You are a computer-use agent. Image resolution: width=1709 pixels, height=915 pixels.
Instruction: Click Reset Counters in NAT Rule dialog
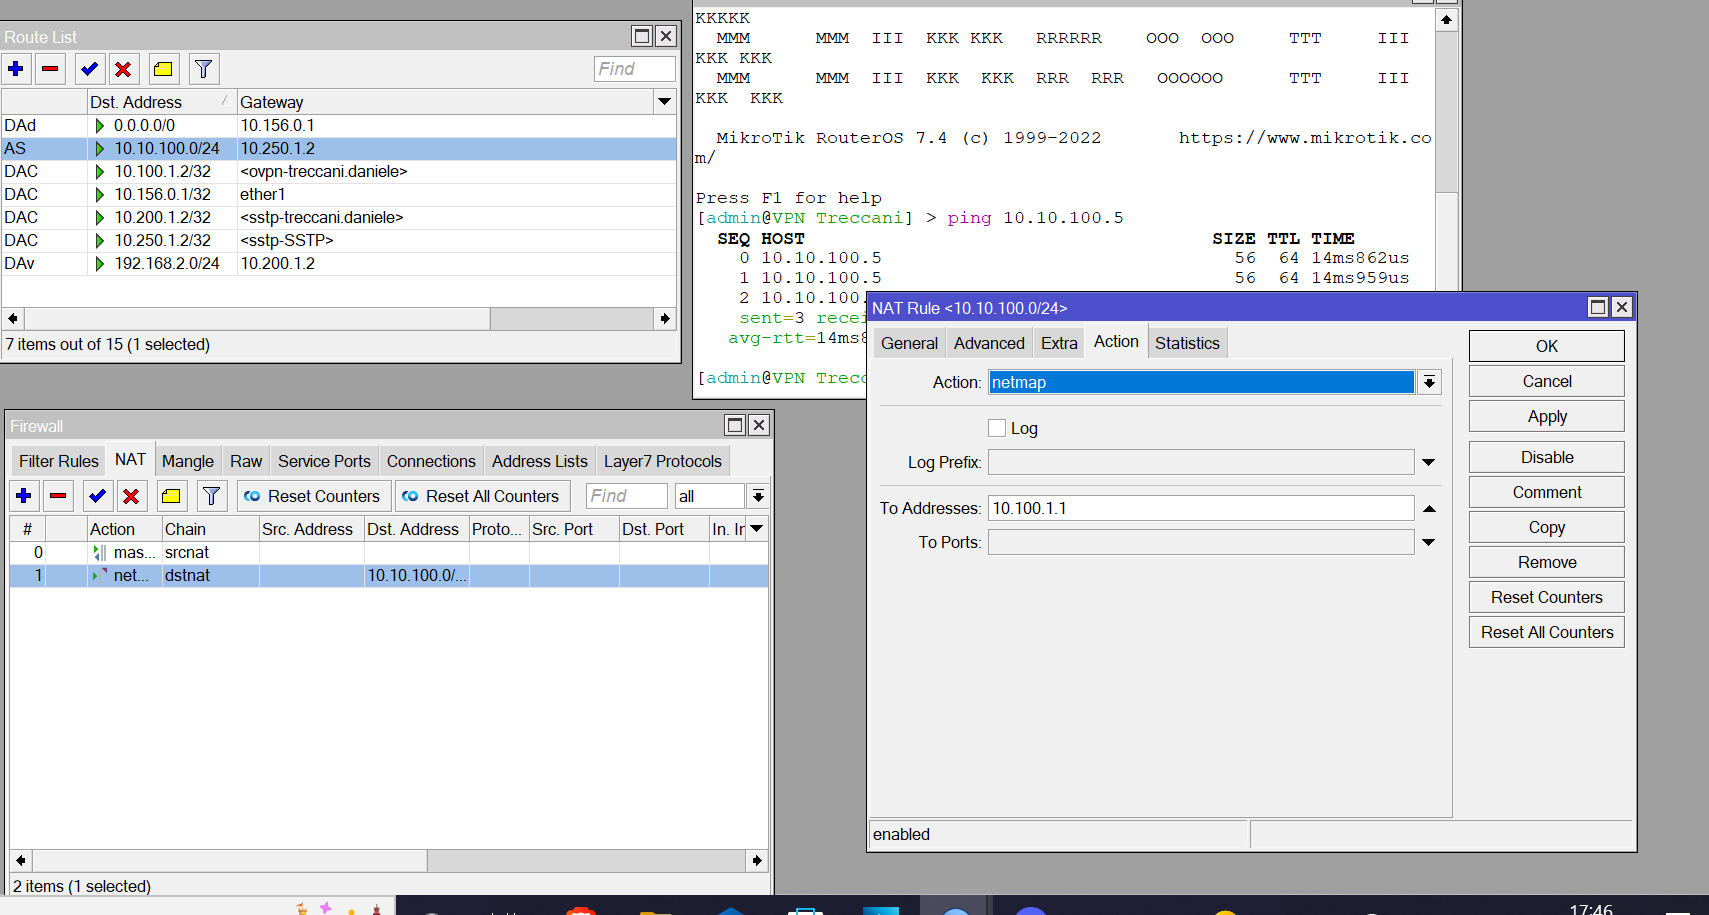(x=1547, y=597)
